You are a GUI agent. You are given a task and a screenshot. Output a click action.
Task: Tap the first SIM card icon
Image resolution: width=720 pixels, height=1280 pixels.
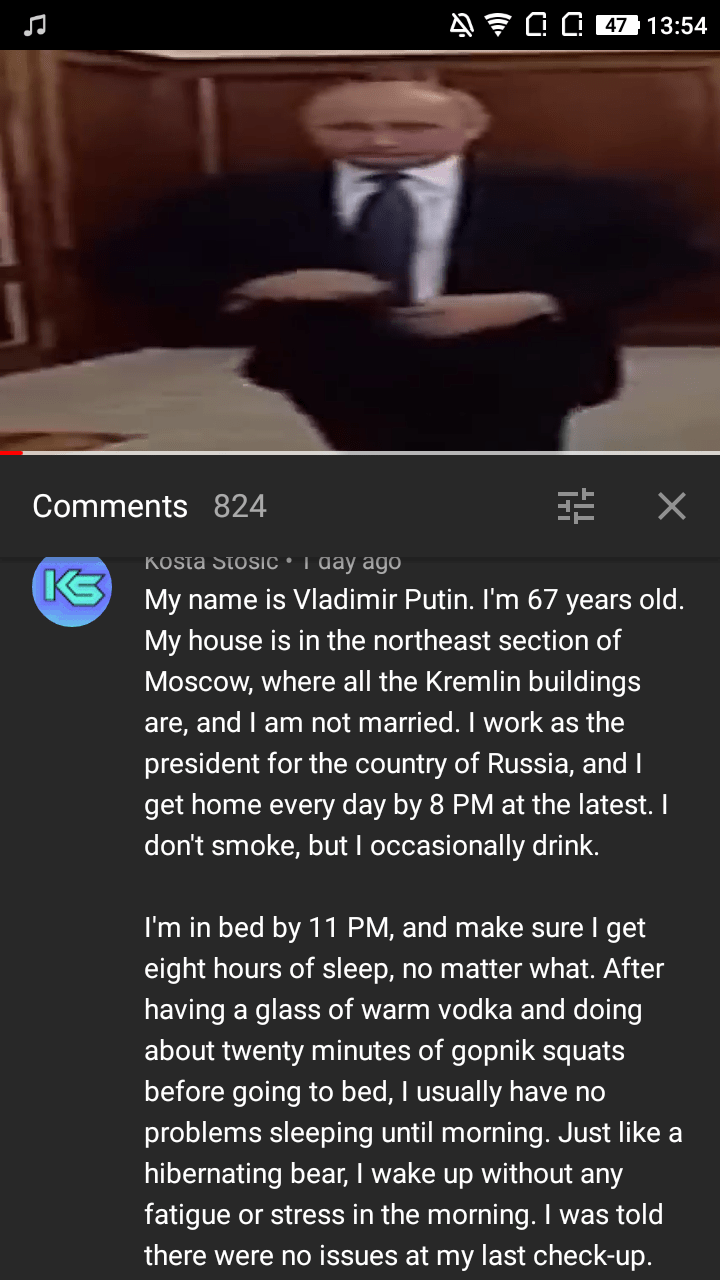(x=535, y=25)
